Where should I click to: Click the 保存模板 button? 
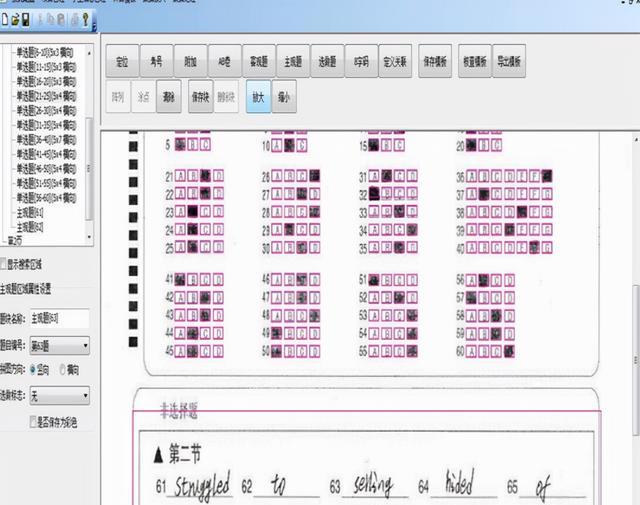(x=435, y=61)
